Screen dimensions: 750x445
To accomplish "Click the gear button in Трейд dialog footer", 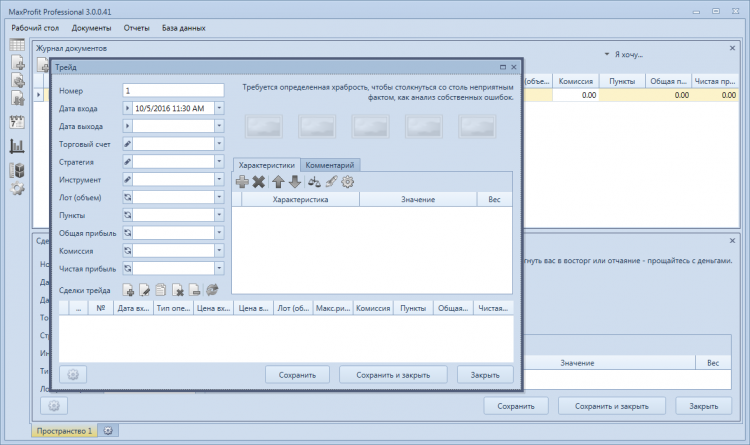I will pos(73,375).
